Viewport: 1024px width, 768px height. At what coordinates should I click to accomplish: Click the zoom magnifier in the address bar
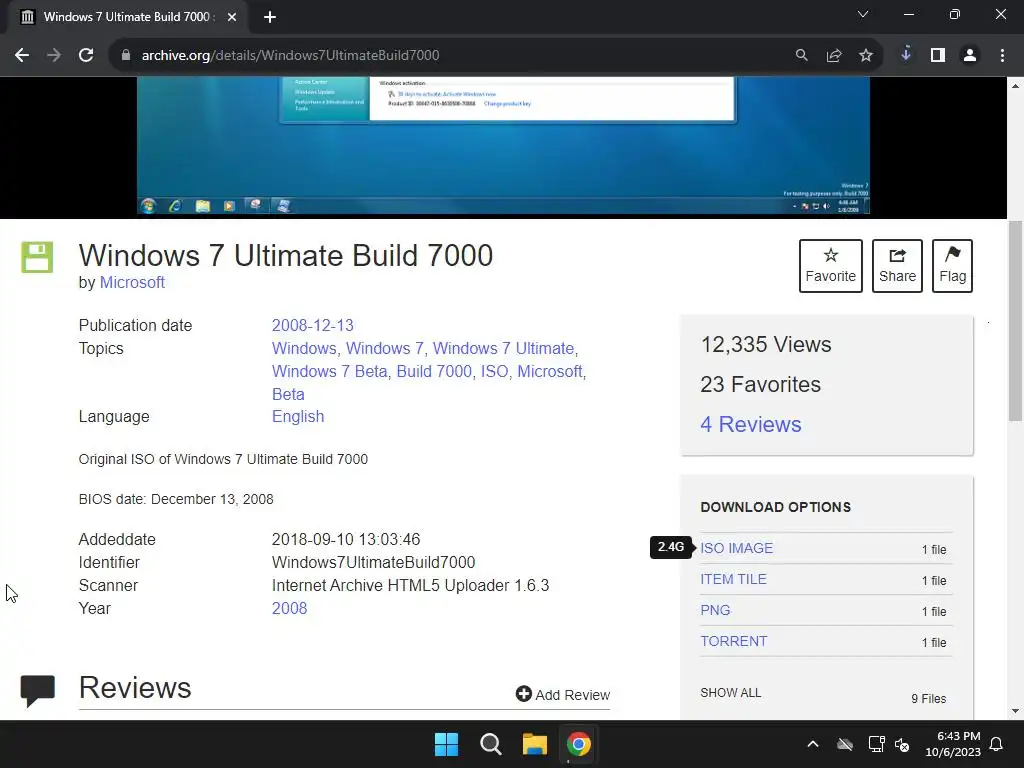coord(801,56)
